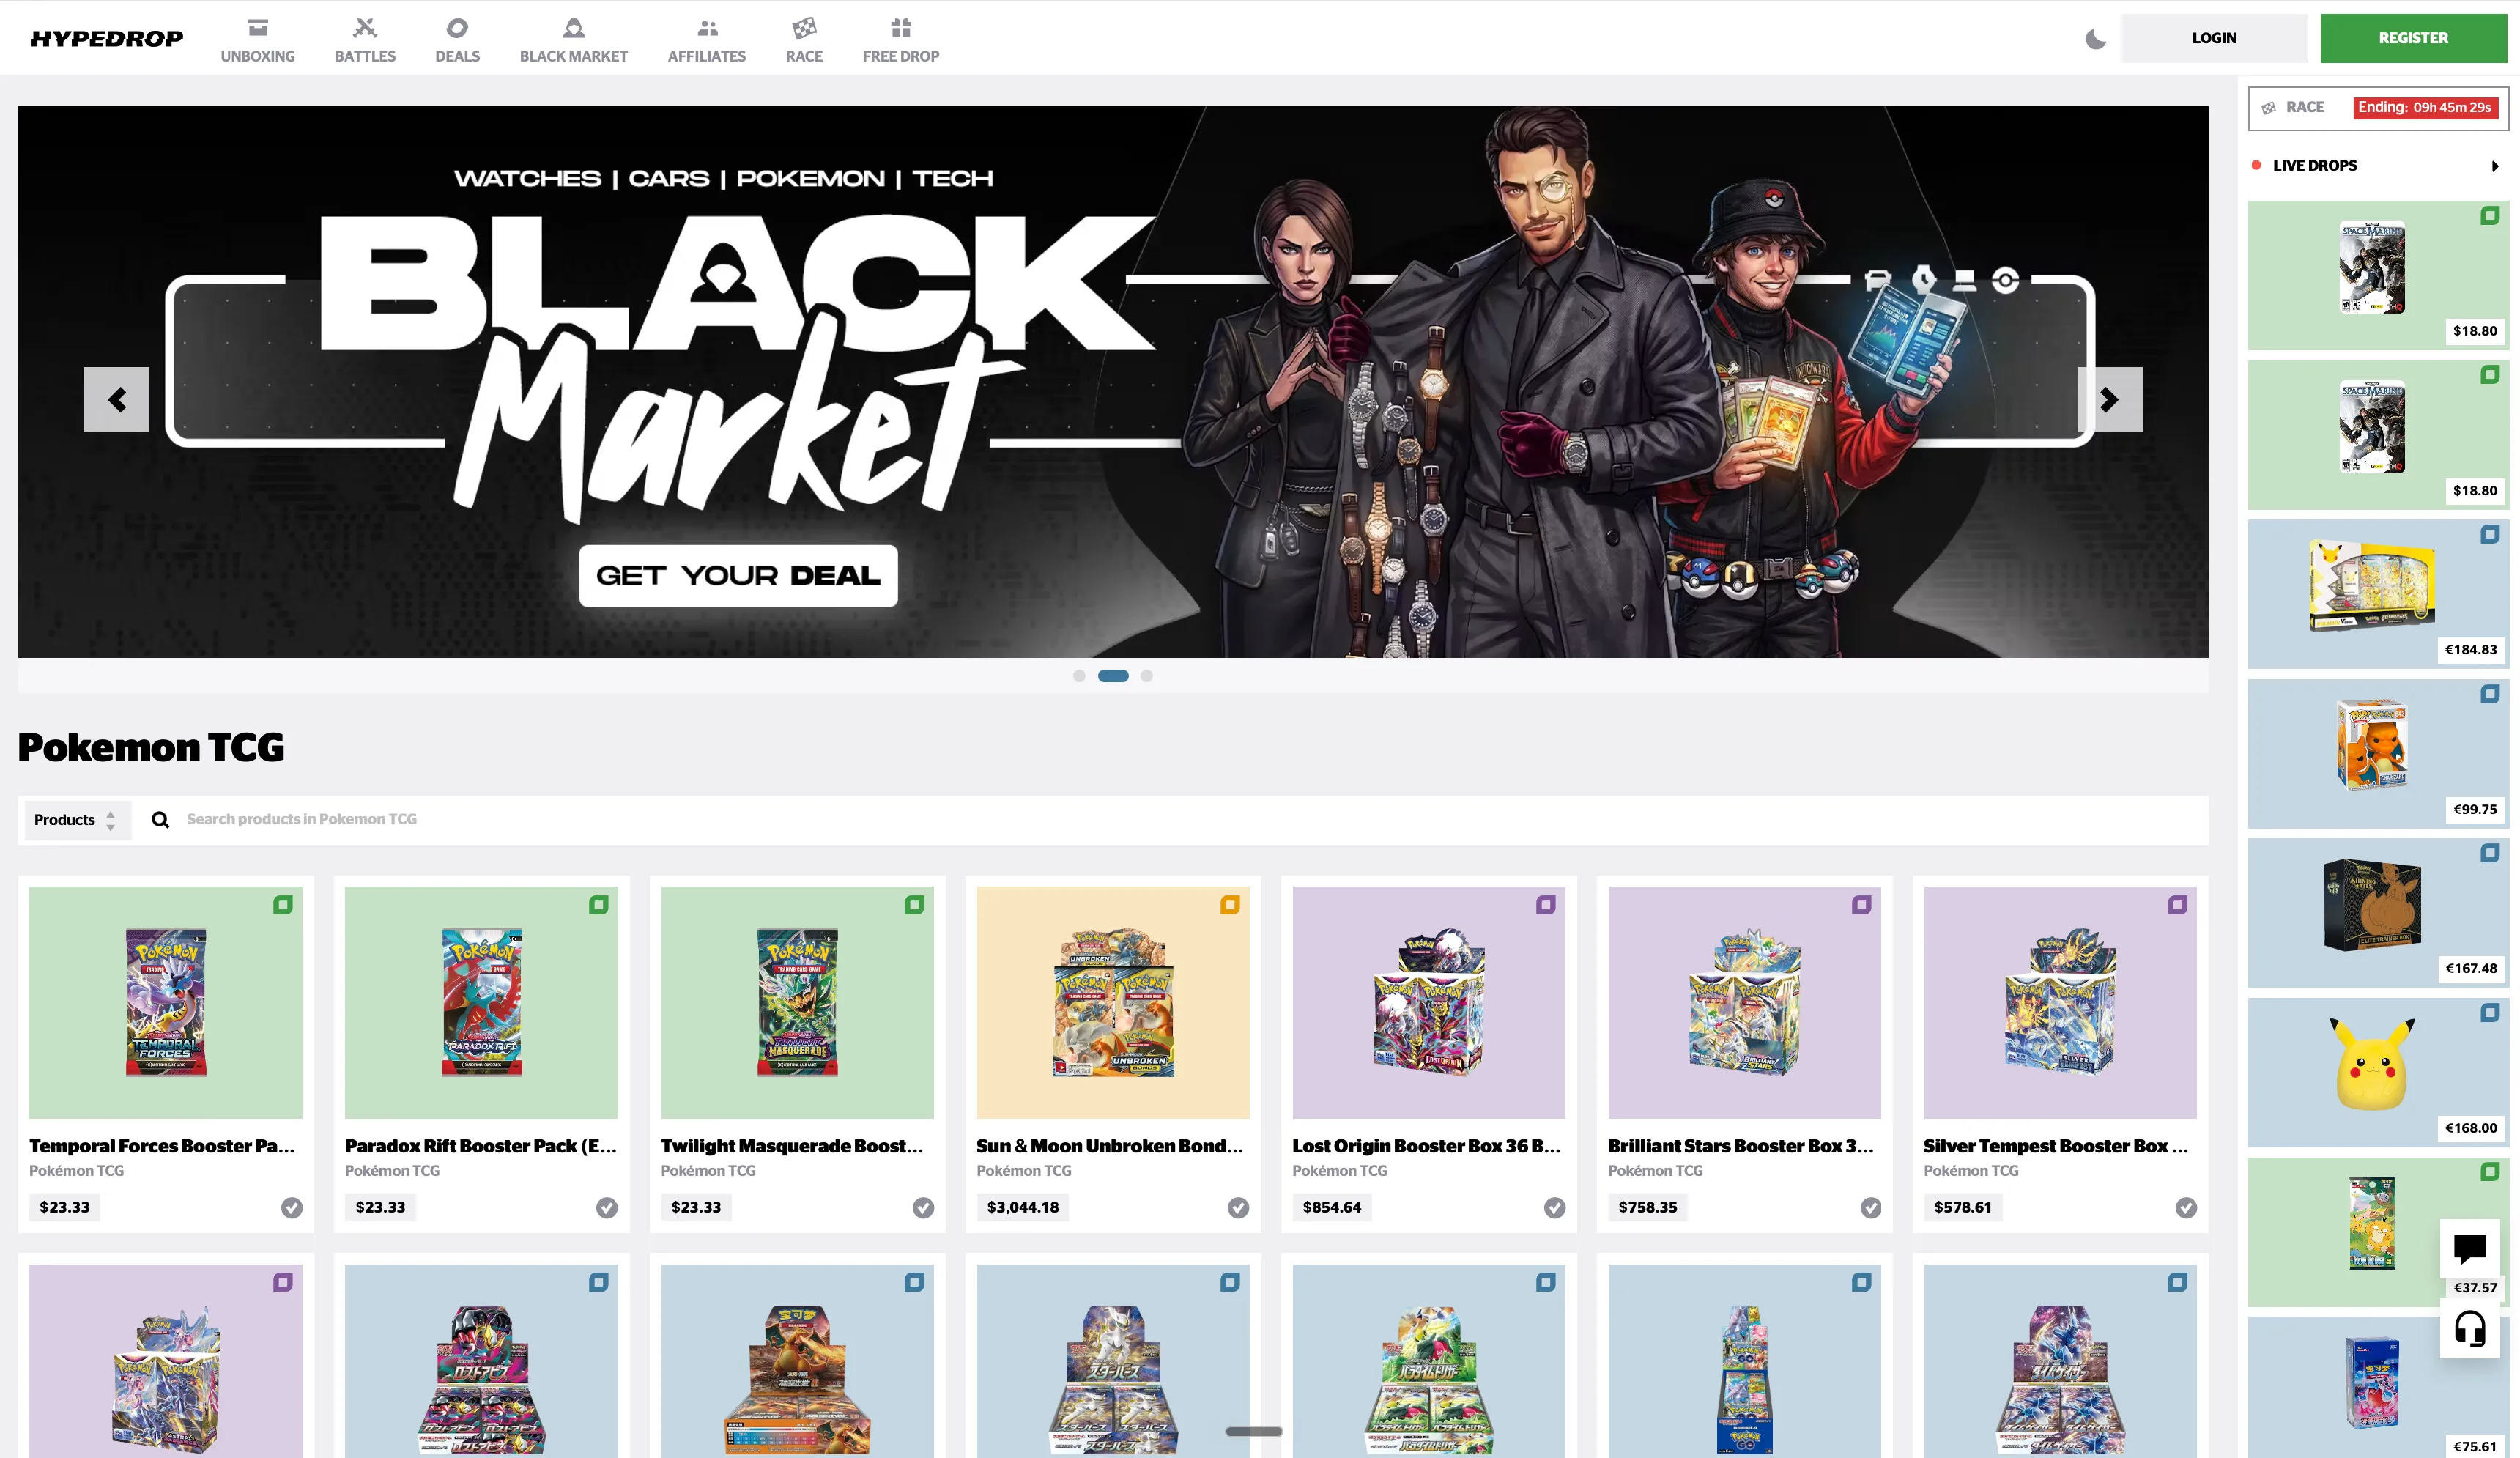This screenshot has width=2520, height=1458.
Task: Open Brilliant Stars Booster Box title link
Action: (x=1741, y=1146)
